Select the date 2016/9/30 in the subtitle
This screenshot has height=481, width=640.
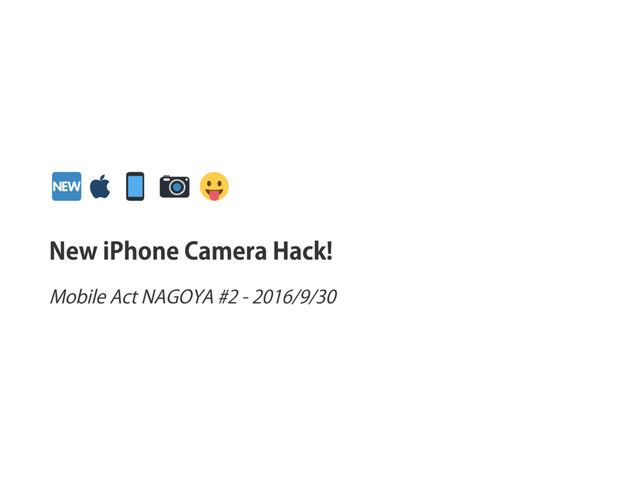tap(295, 297)
